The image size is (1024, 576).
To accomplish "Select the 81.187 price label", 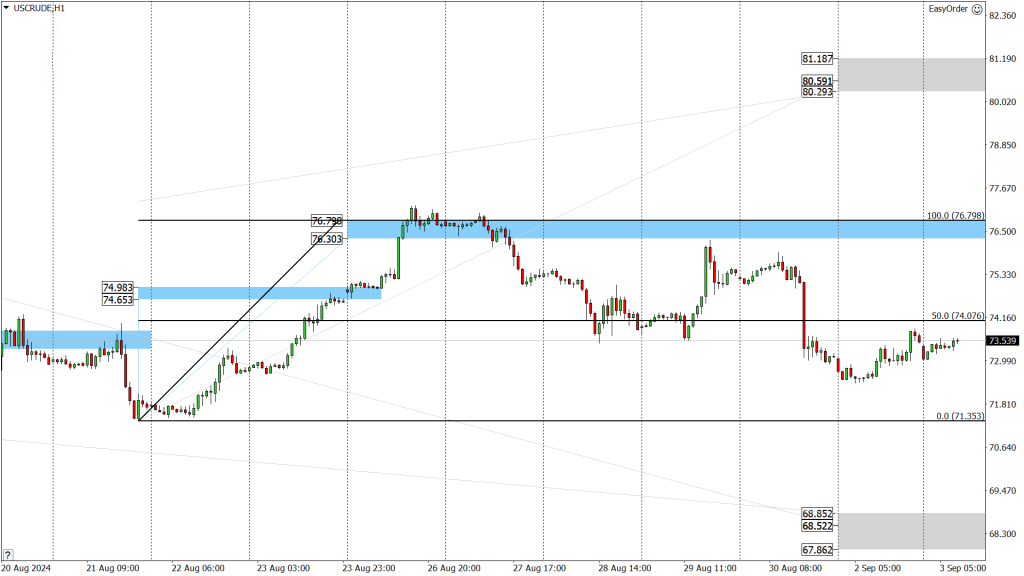I will click(818, 59).
